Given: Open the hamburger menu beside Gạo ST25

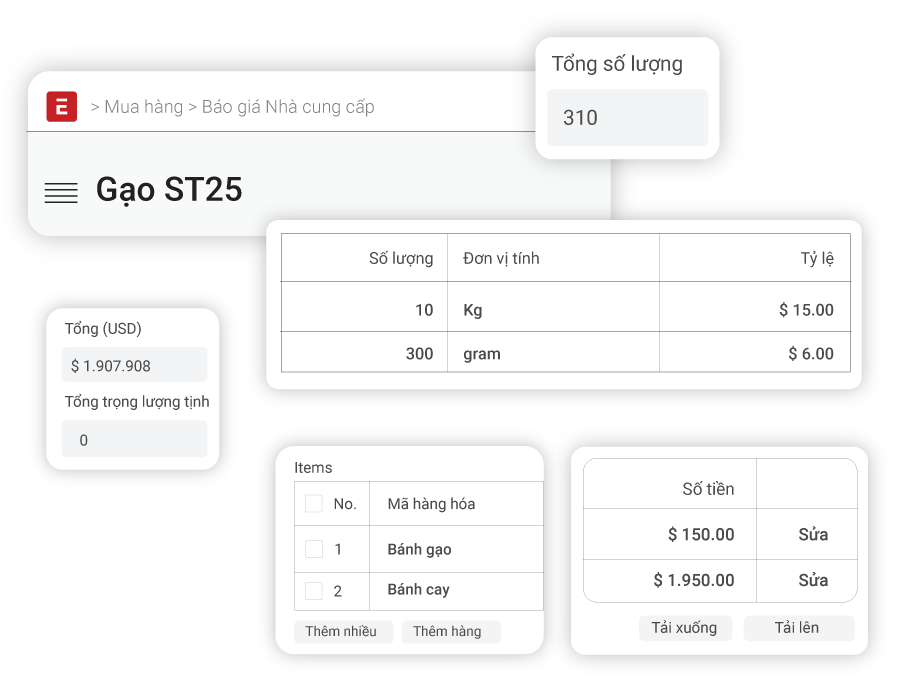Looking at the screenshot, I should [61, 192].
